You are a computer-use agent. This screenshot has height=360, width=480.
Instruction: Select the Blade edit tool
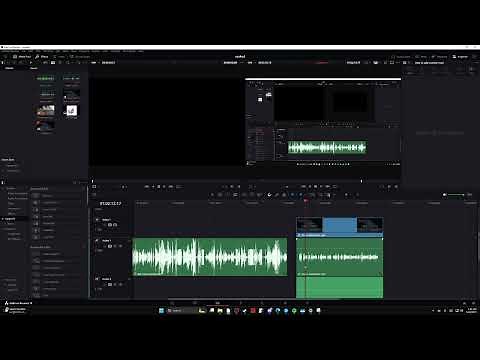point(235,195)
